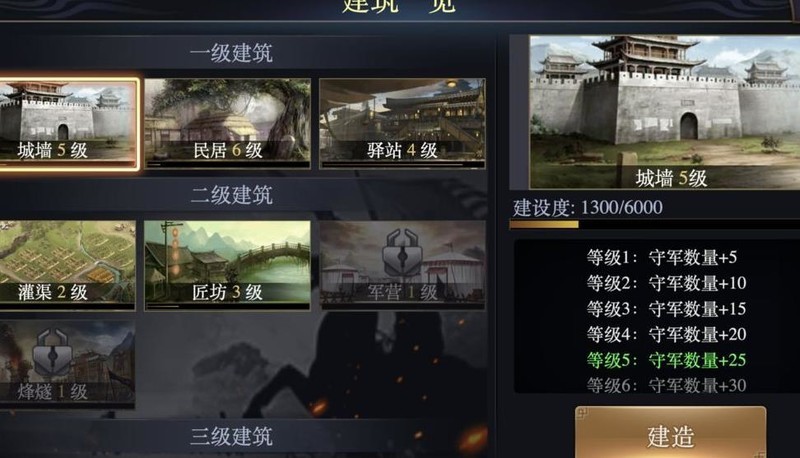Click the 建设度 progress bar
Image resolution: width=800 pixels, height=458 pixels.
coord(655,224)
